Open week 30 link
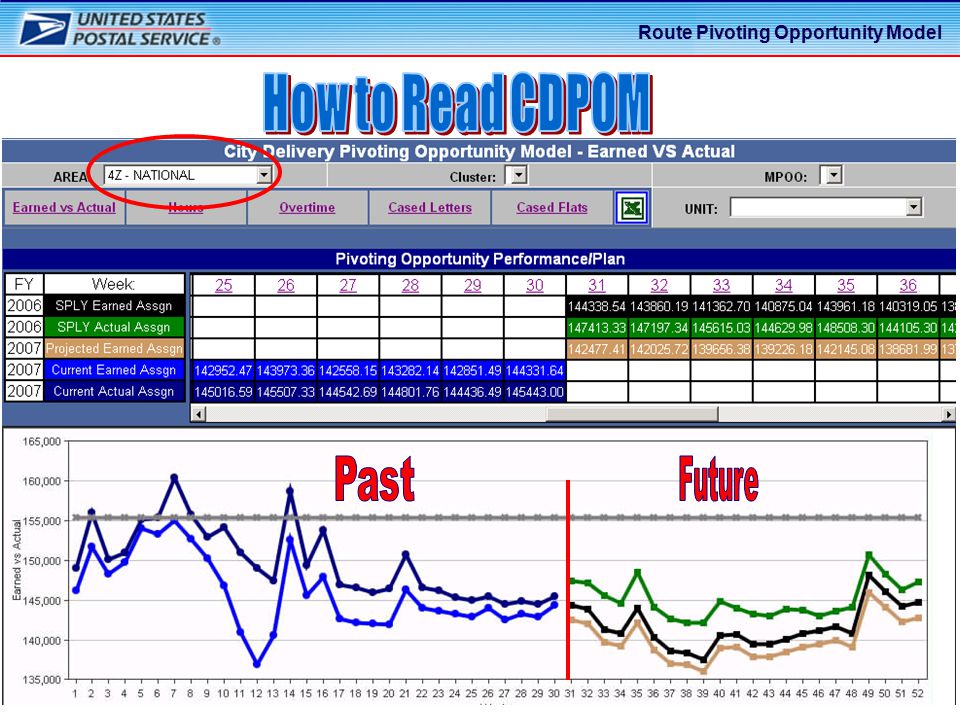This screenshot has height=720, width=960. [x=534, y=285]
